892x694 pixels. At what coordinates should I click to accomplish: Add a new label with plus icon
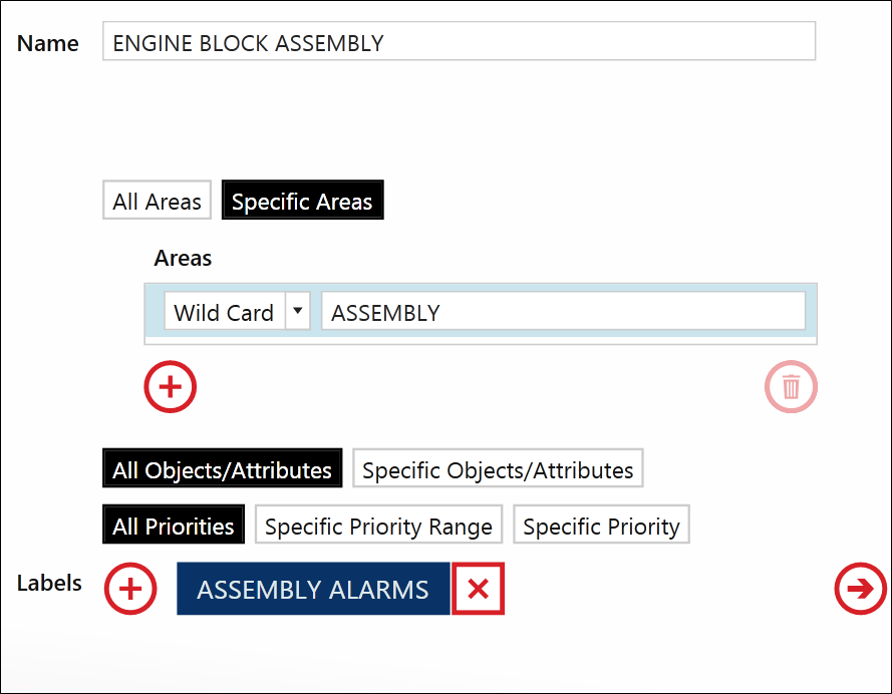pos(130,589)
